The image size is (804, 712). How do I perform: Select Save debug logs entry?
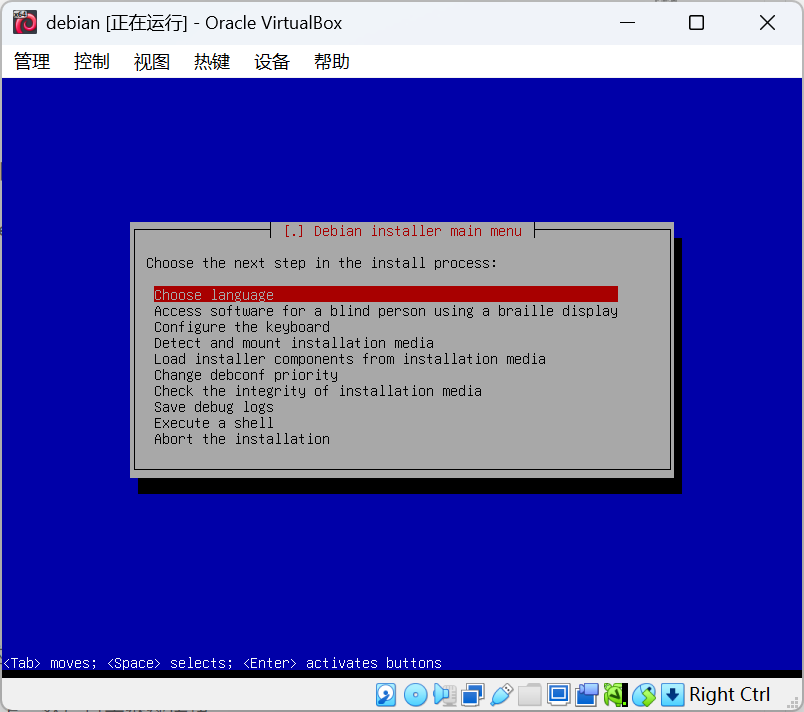click(214, 407)
